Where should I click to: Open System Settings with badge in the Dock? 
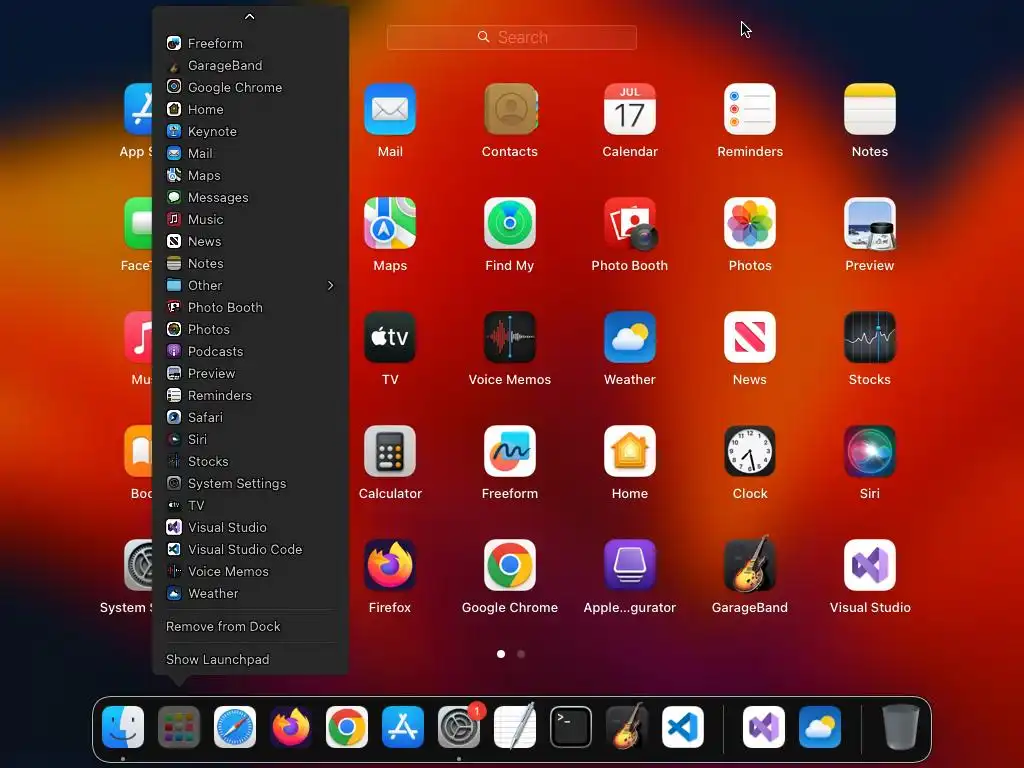pos(459,727)
